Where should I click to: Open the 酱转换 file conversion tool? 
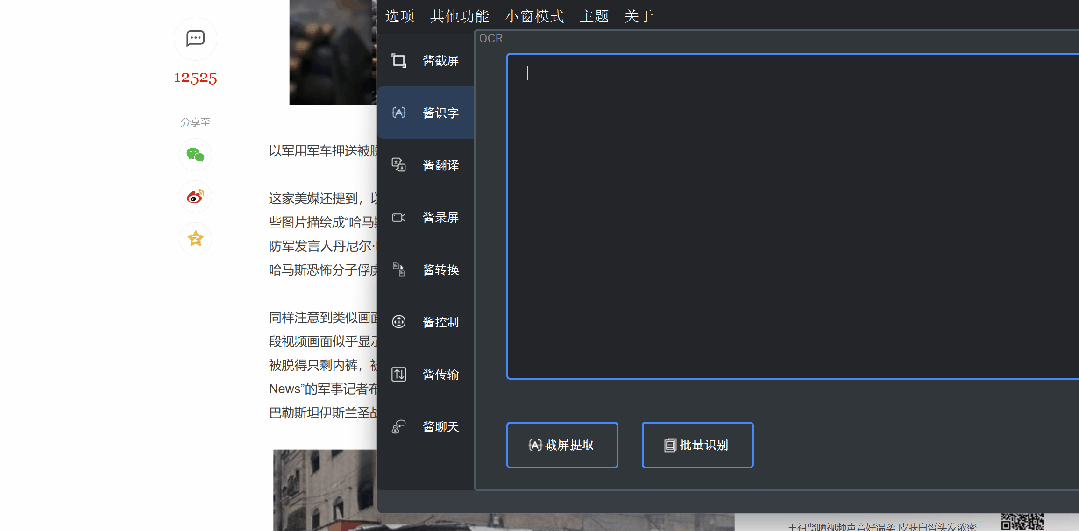[425, 270]
